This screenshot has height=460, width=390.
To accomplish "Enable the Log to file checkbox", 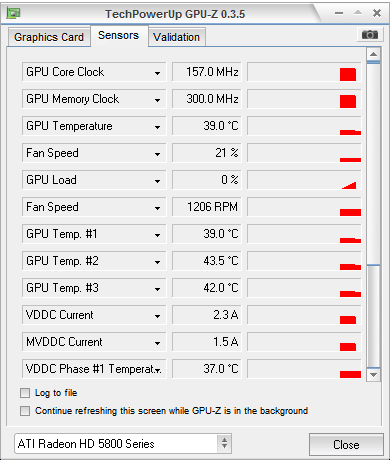I will (x=25, y=393).
